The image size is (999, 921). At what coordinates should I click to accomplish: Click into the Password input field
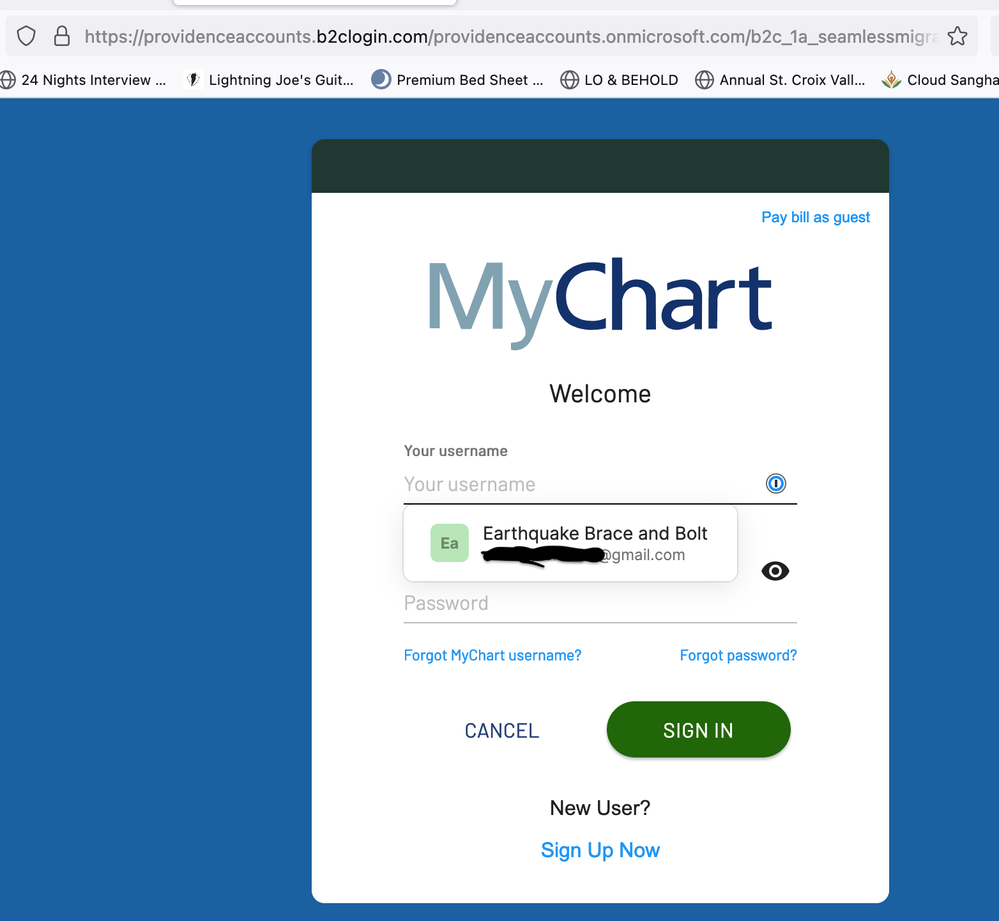click(580, 604)
